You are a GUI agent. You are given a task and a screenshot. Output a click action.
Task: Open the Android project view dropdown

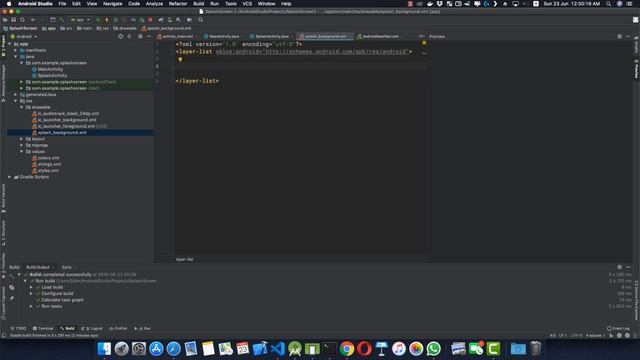coord(24,36)
